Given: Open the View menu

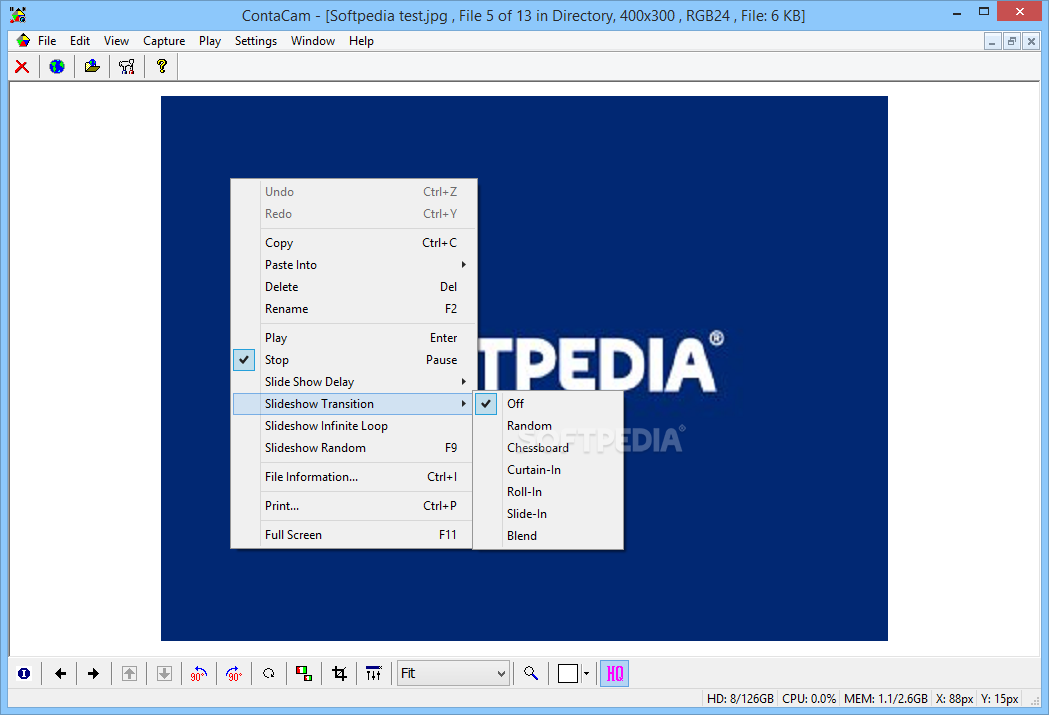Looking at the screenshot, I should [x=116, y=41].
